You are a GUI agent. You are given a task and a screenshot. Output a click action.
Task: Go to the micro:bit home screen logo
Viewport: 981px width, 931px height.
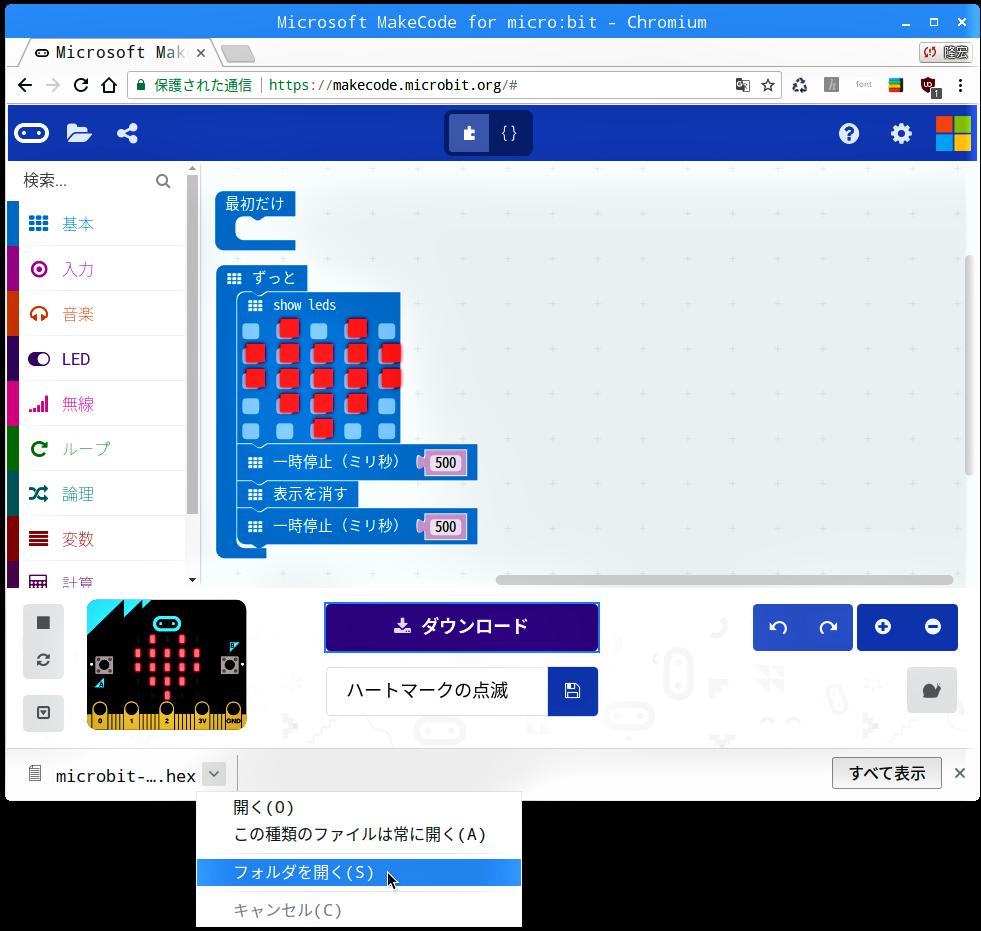point(31,133)
